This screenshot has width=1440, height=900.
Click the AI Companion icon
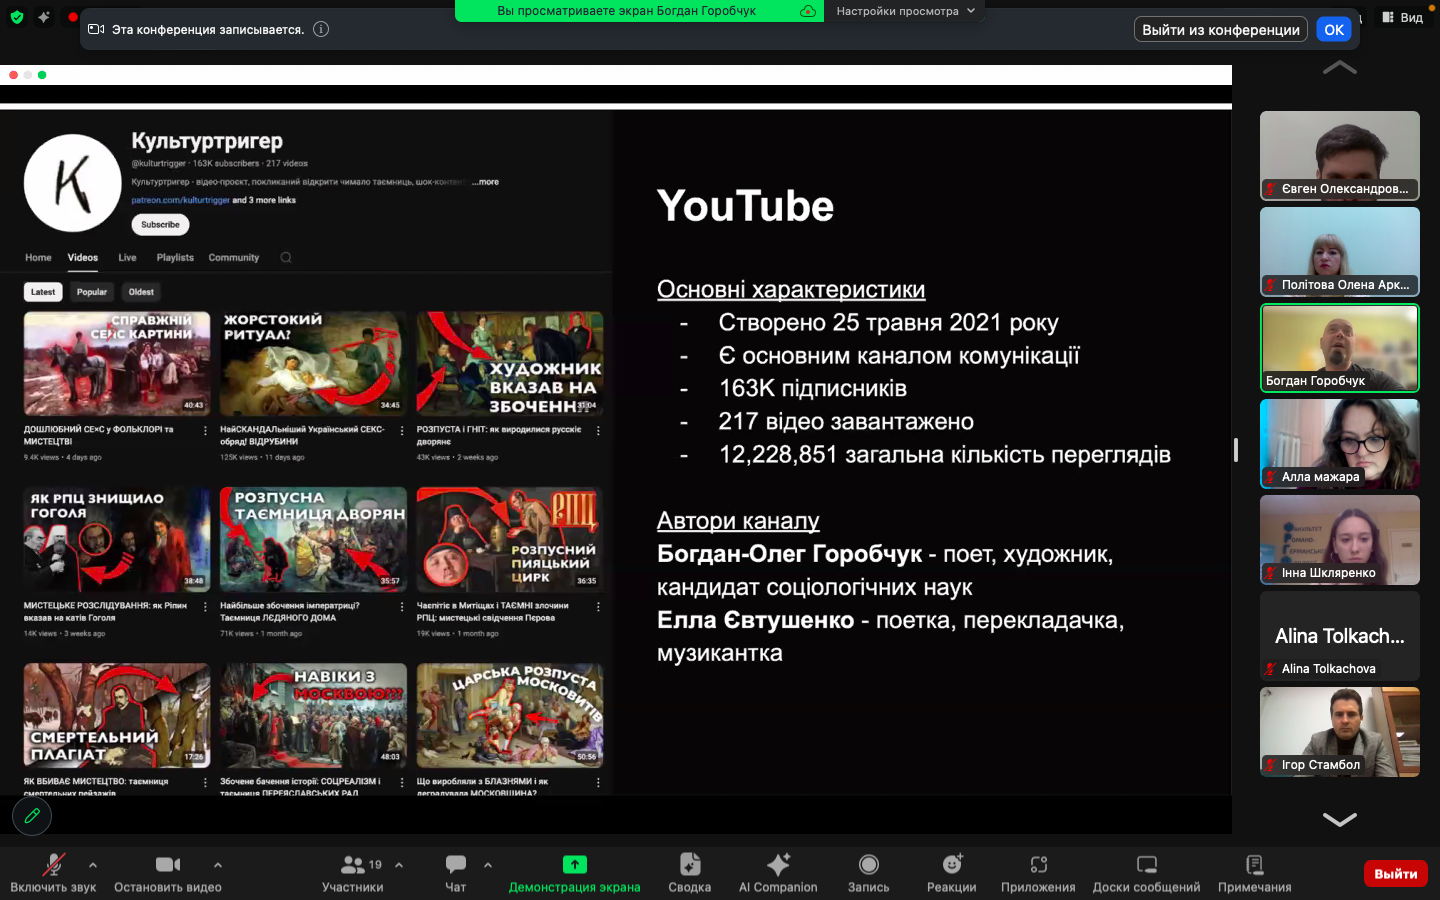(x=778, y=866)
